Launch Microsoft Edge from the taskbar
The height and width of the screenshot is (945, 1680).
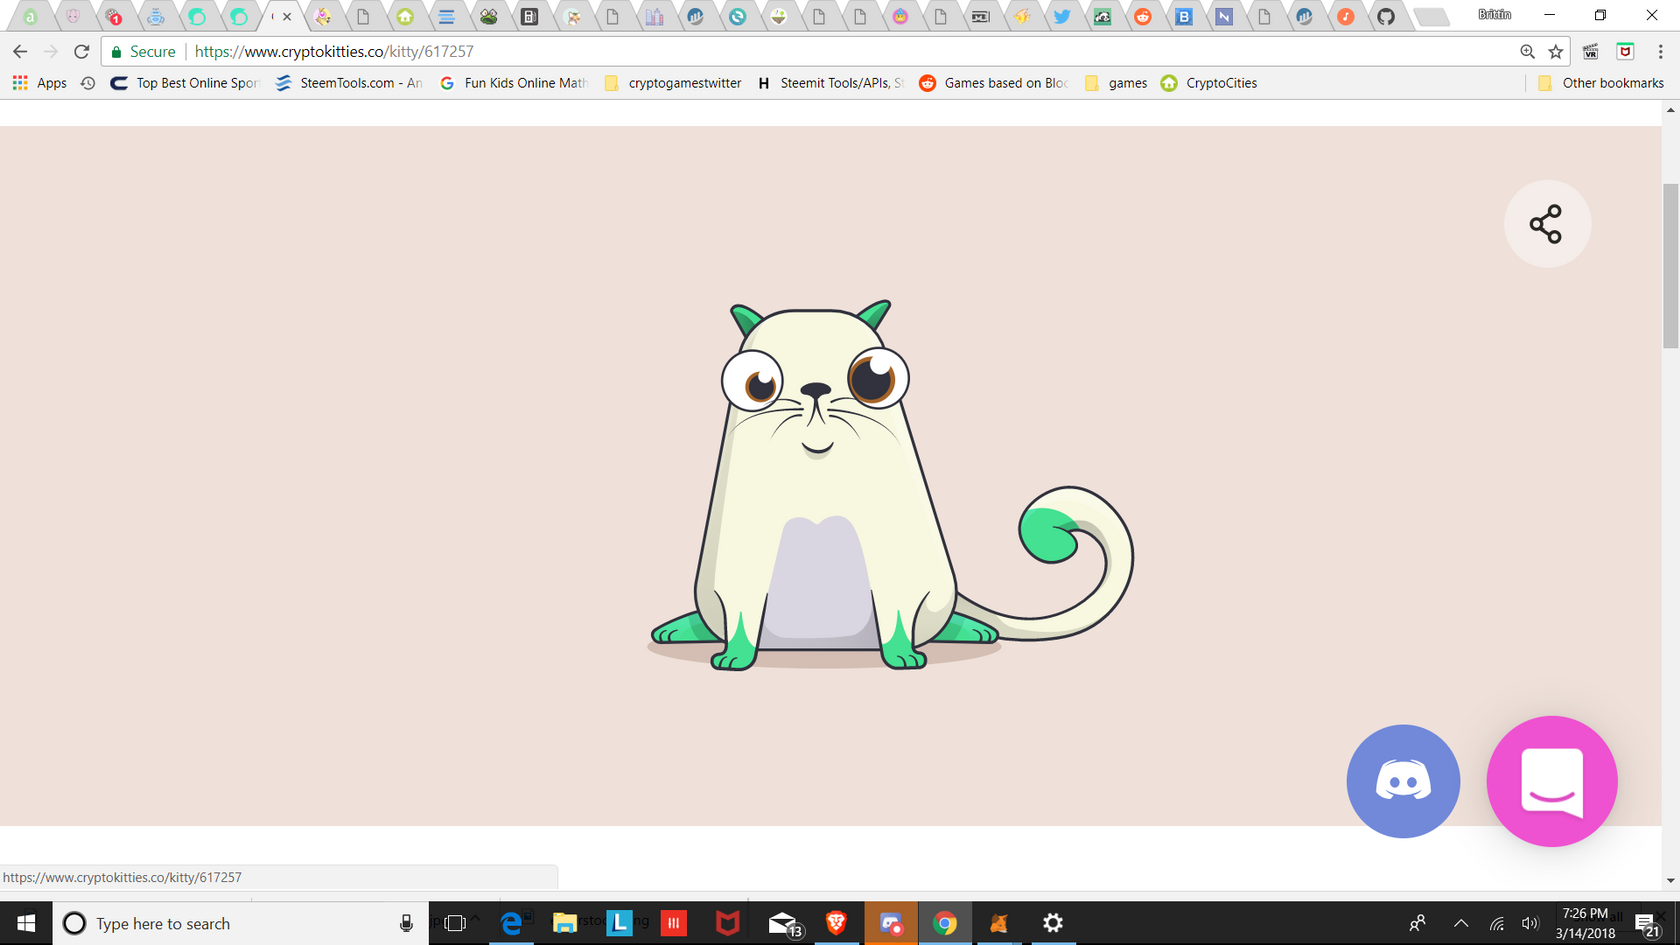511,923
